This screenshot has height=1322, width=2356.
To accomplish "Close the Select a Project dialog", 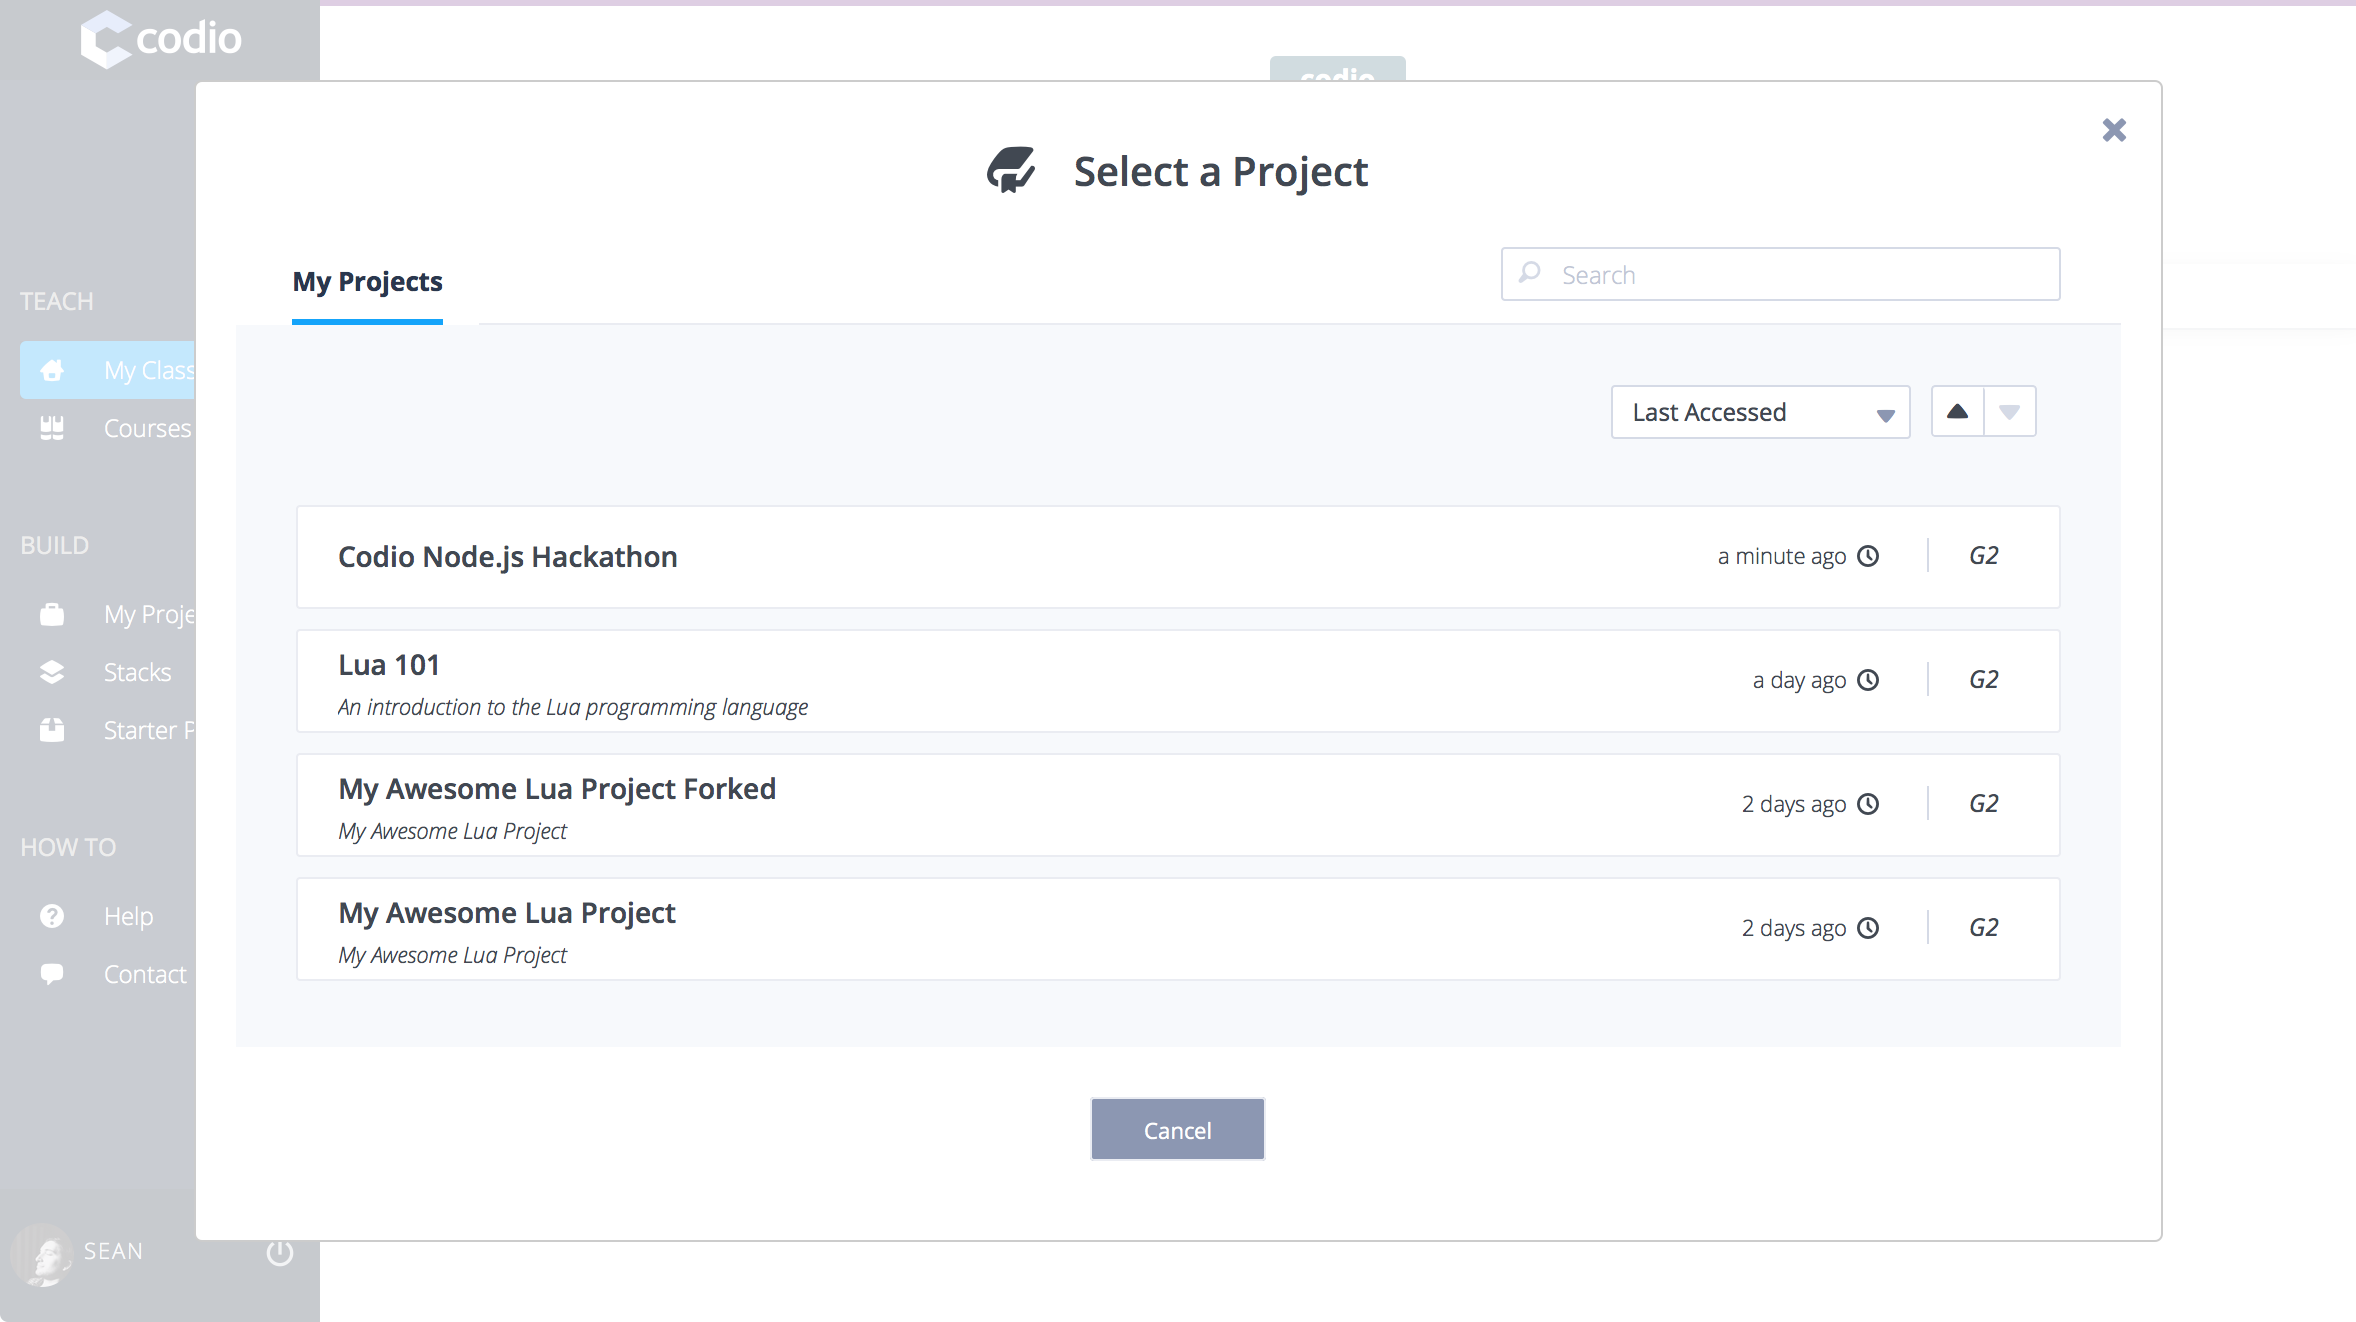I will (2114, 130).
